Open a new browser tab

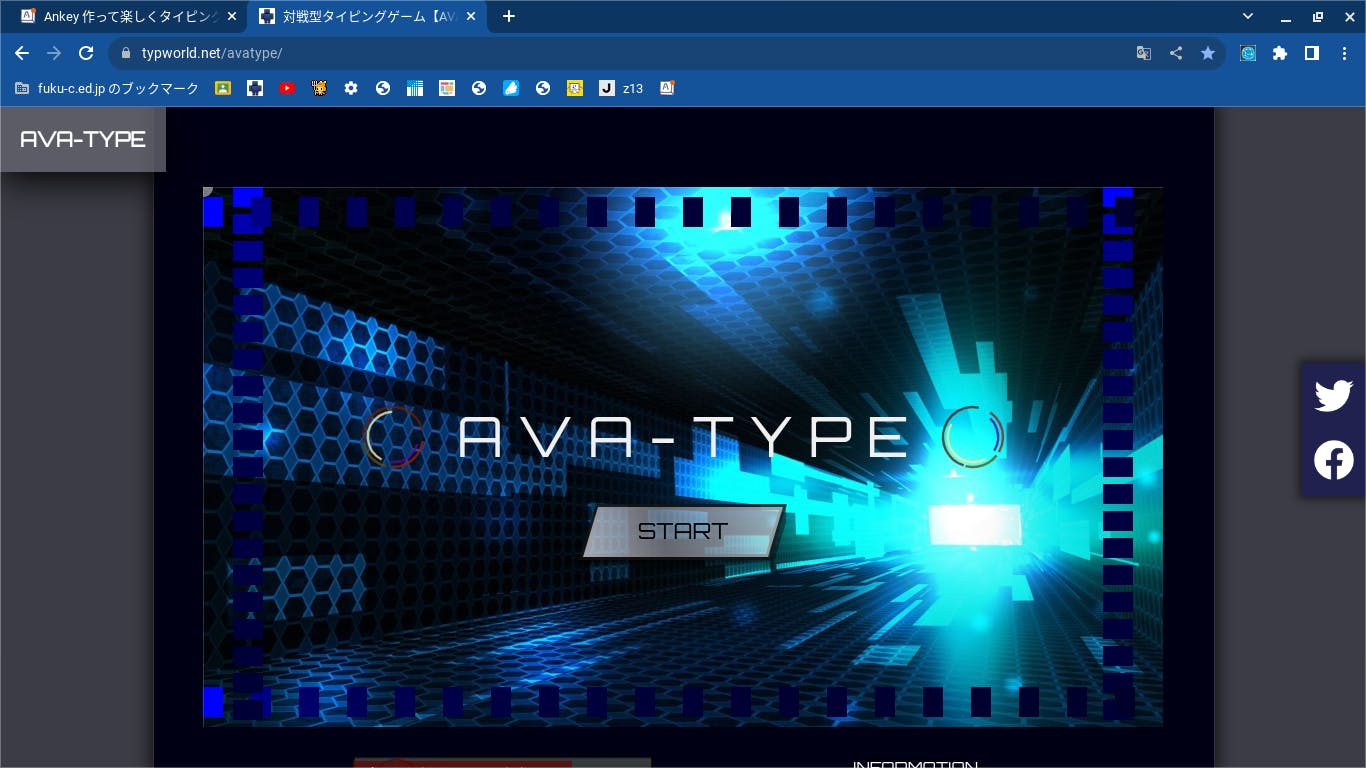tap(509, 16)
